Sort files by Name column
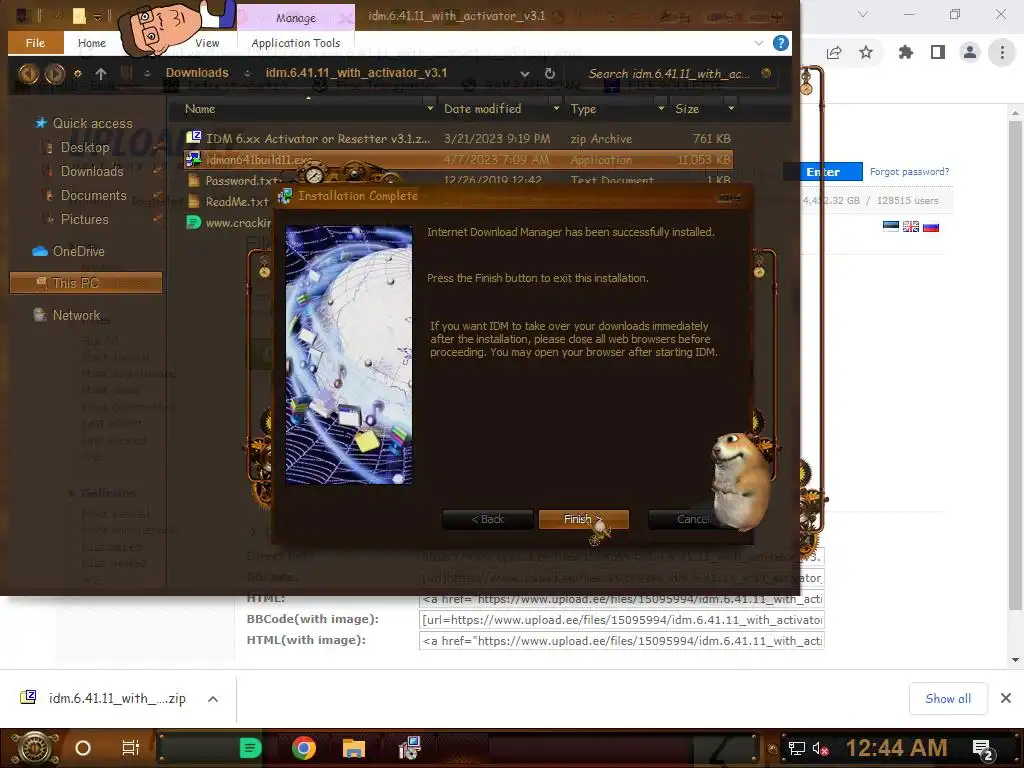This screenshot has width=1024, height=768. coord(200,109)
